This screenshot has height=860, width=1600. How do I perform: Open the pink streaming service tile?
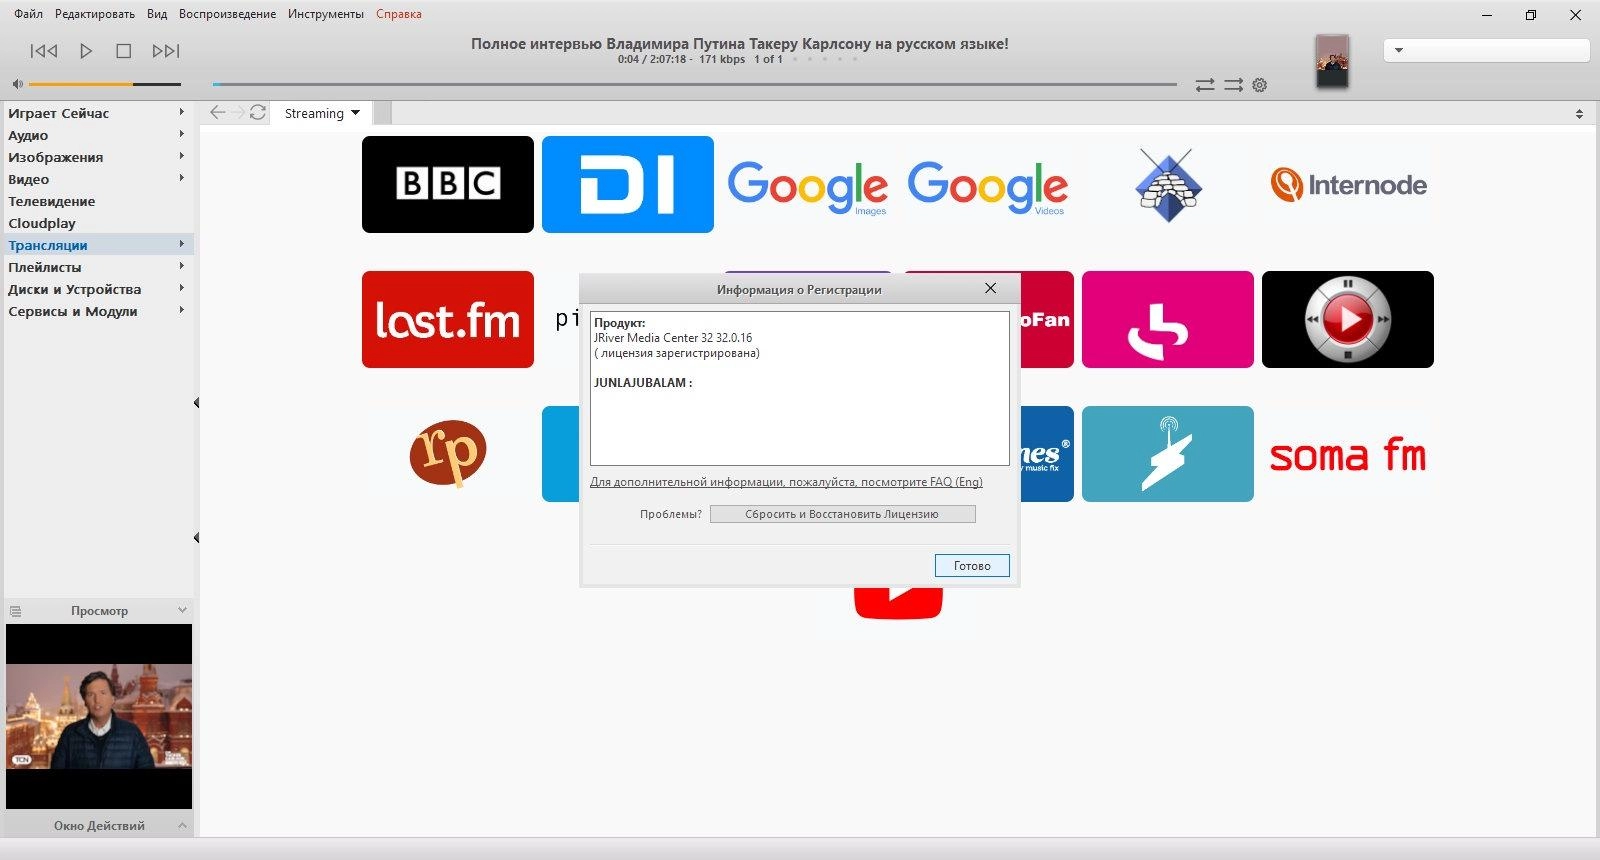pyautogui.click(x=1168, y=319)
